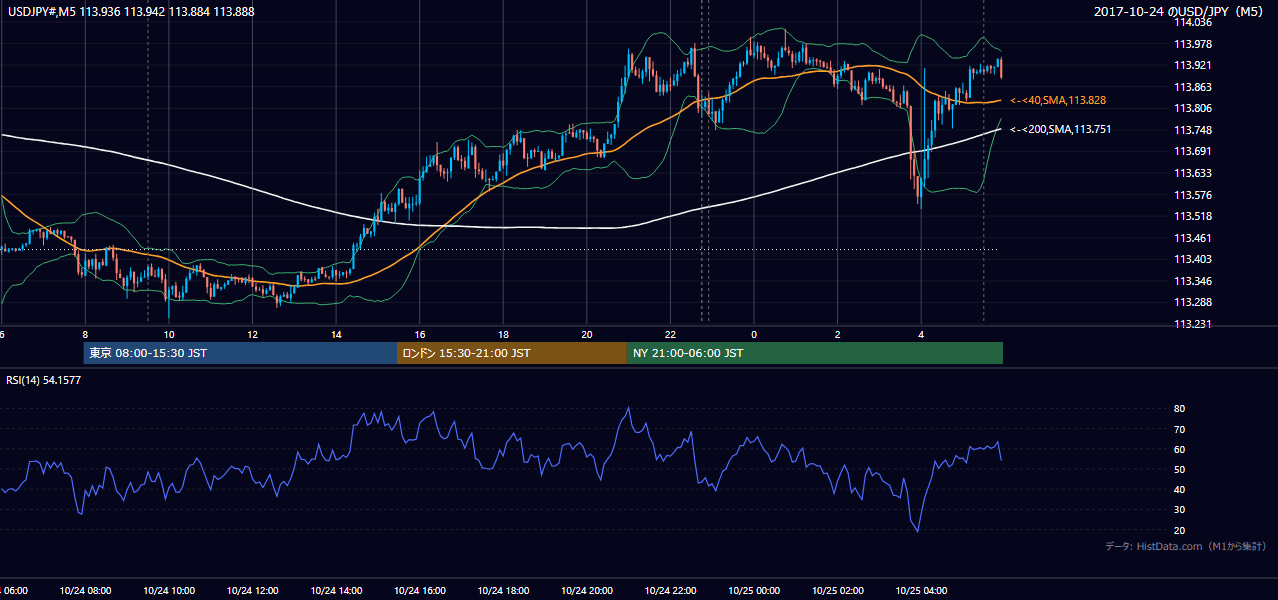Click RSI scale value 70
Viewport: 1278px width, 600px height.
pyautogui.click(x=1179, y=429)
